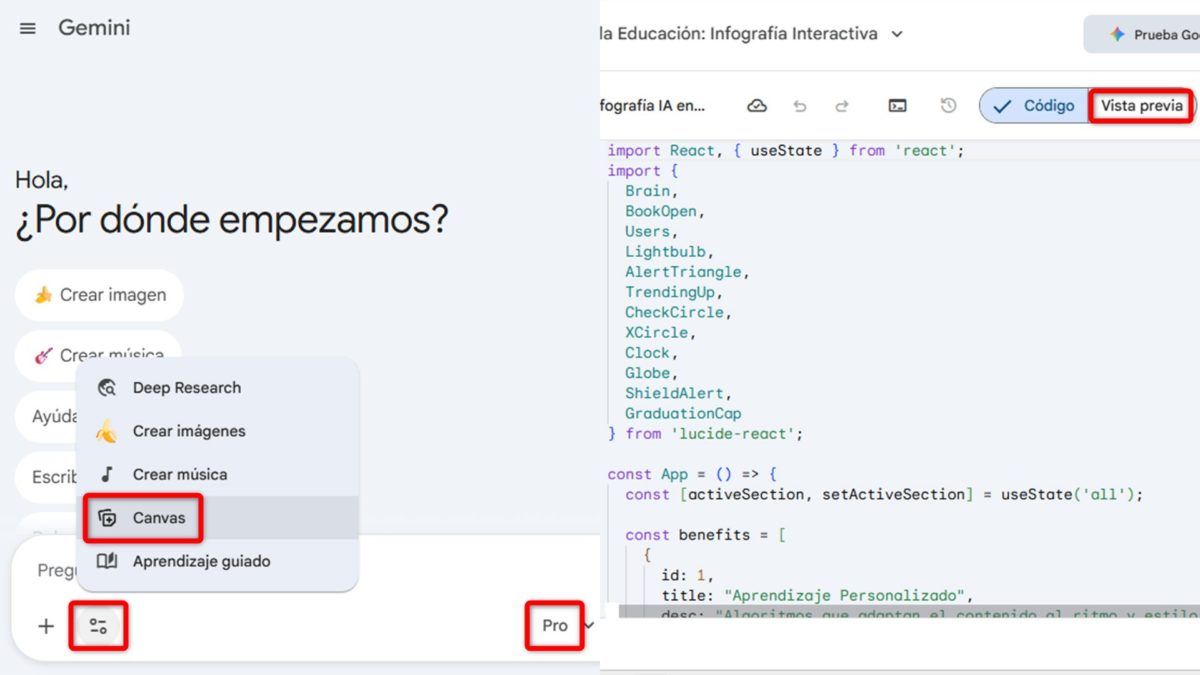Click the ¿Por dónde empezamos? heading
This screenshot has height=675, width=1200.
tap(232, 219)
